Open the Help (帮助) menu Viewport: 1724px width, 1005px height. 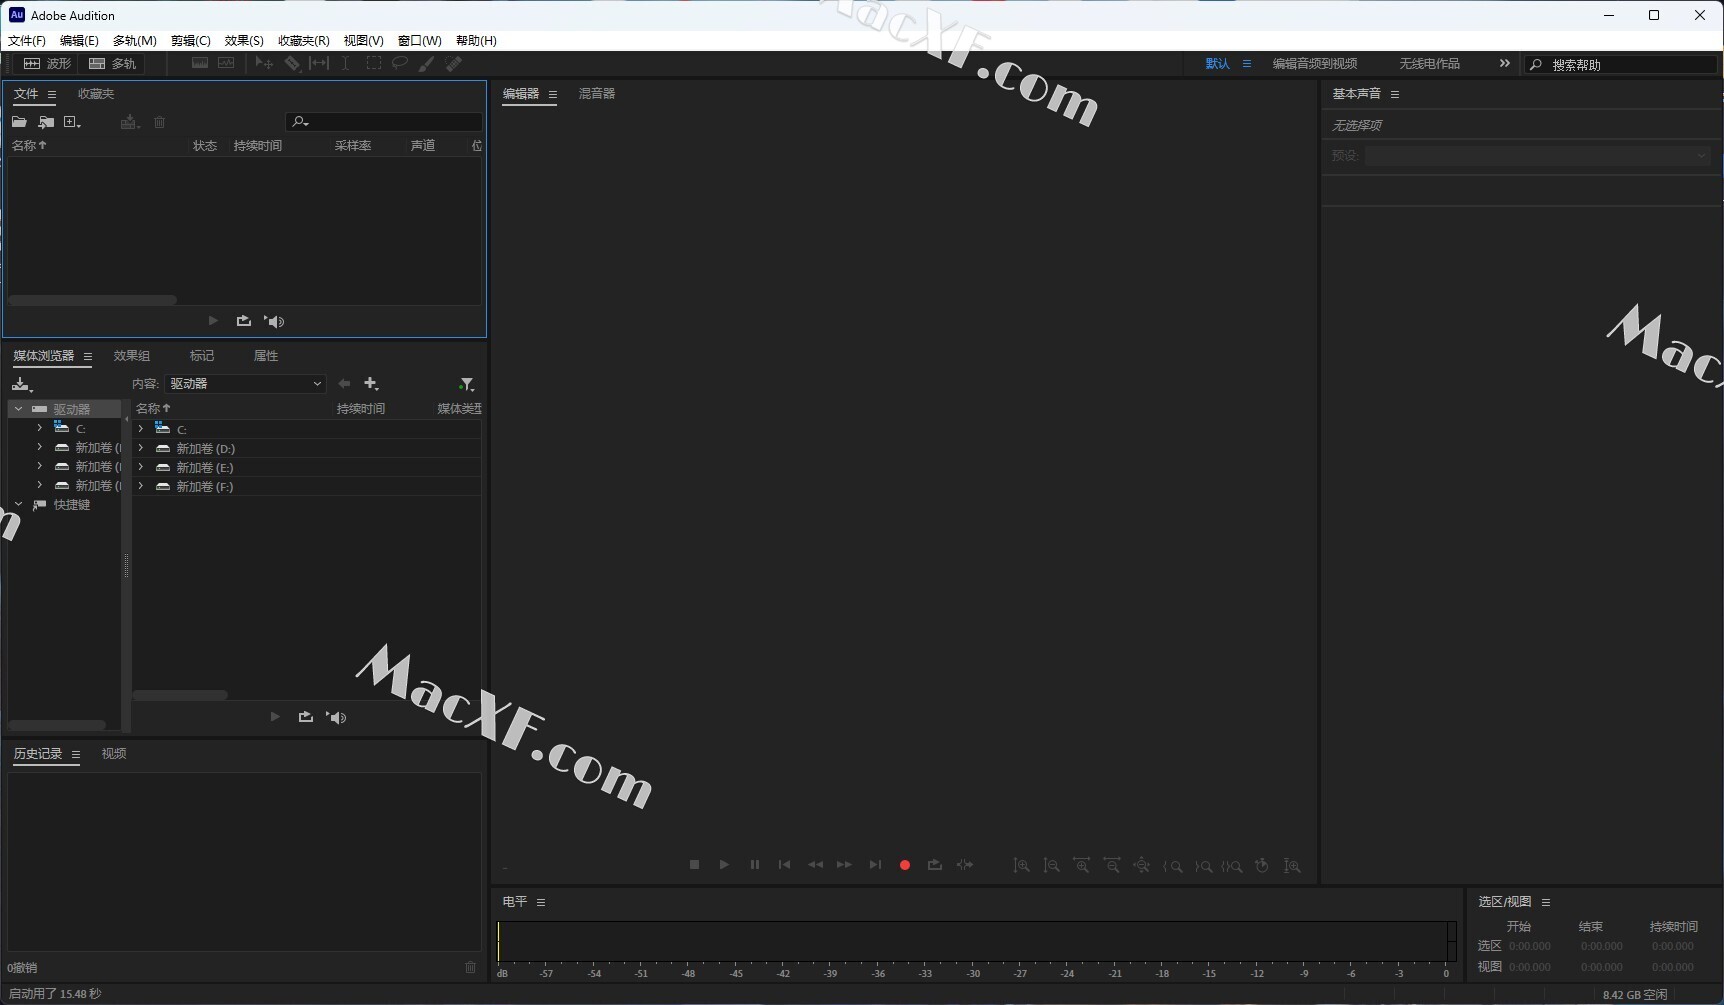click(476, 41)
